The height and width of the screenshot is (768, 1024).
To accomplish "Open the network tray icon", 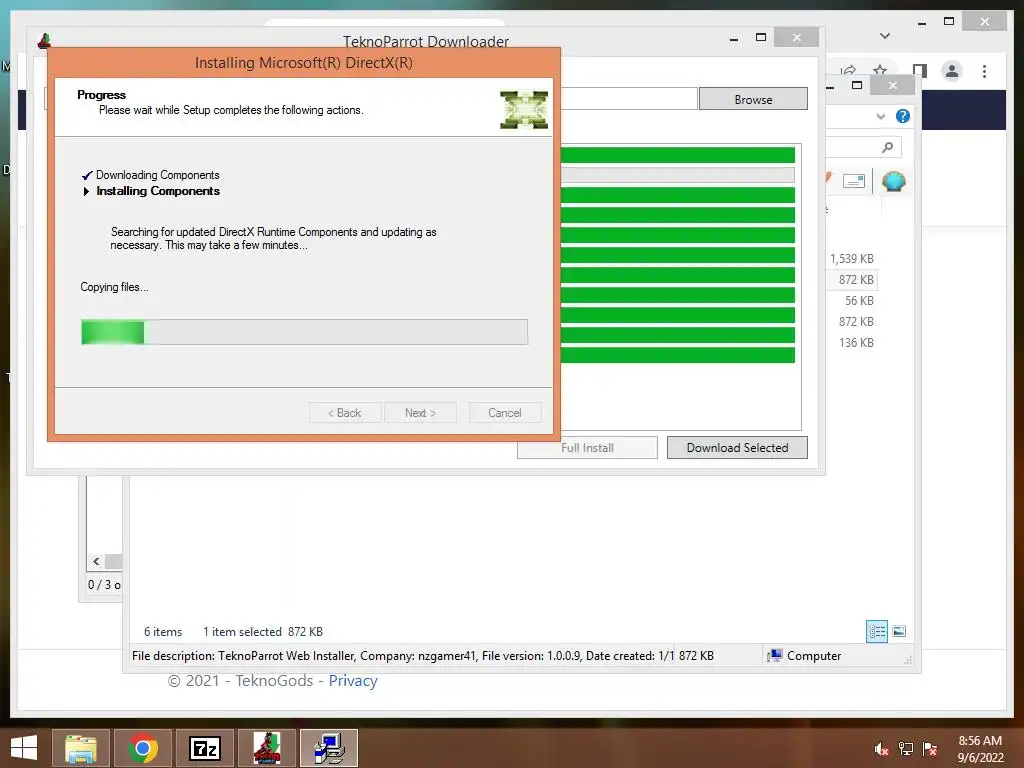I will click(906, 749).
